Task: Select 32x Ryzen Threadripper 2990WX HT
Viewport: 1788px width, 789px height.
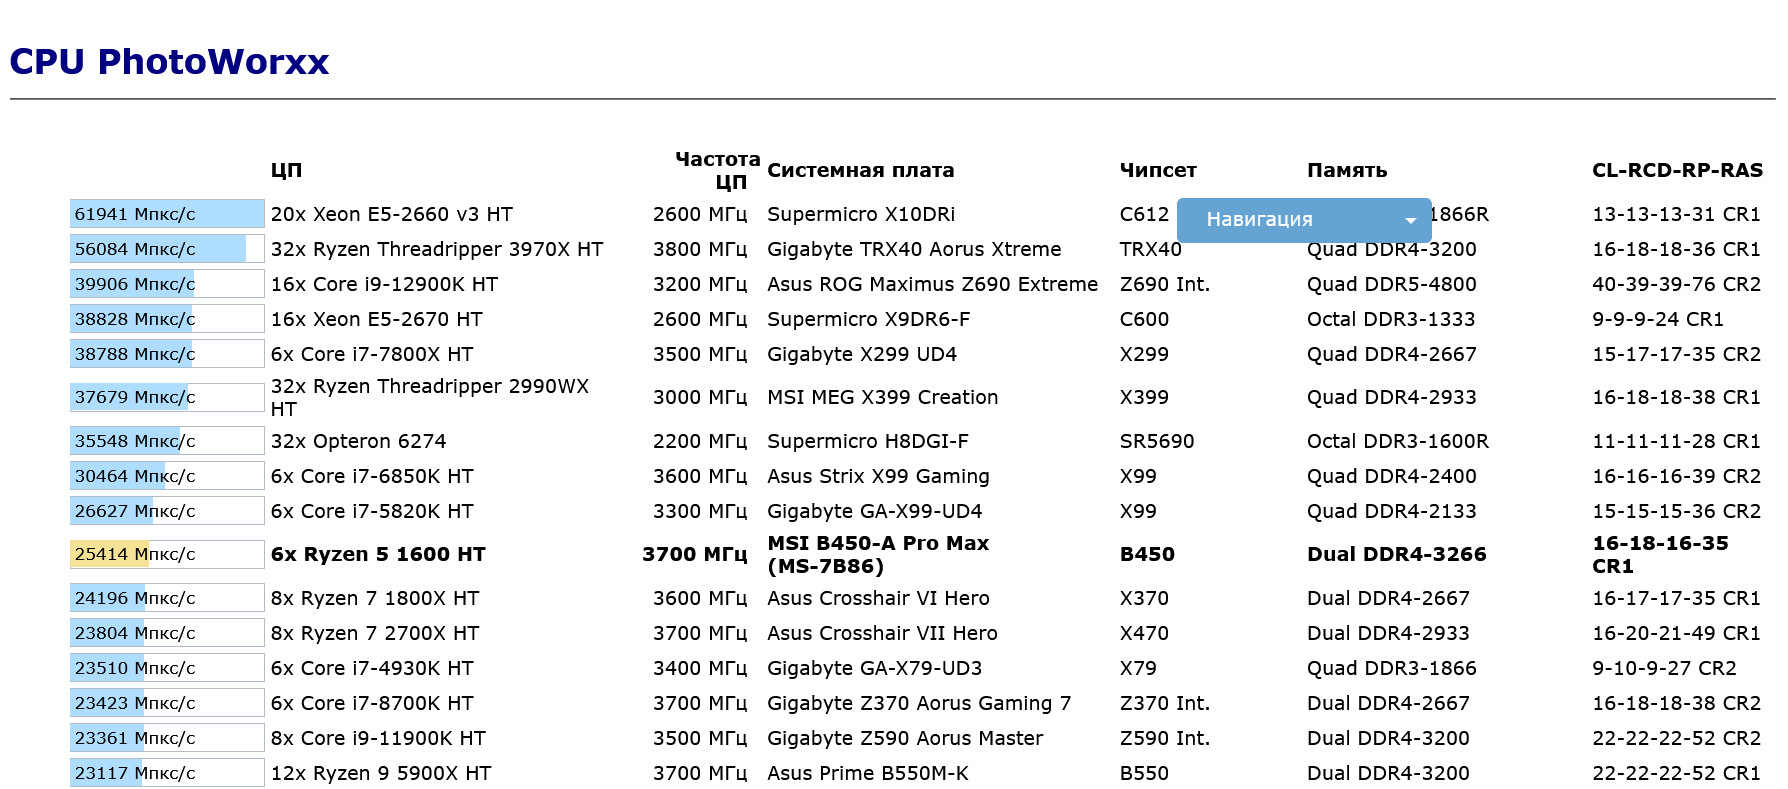Action: click(430, 397)
